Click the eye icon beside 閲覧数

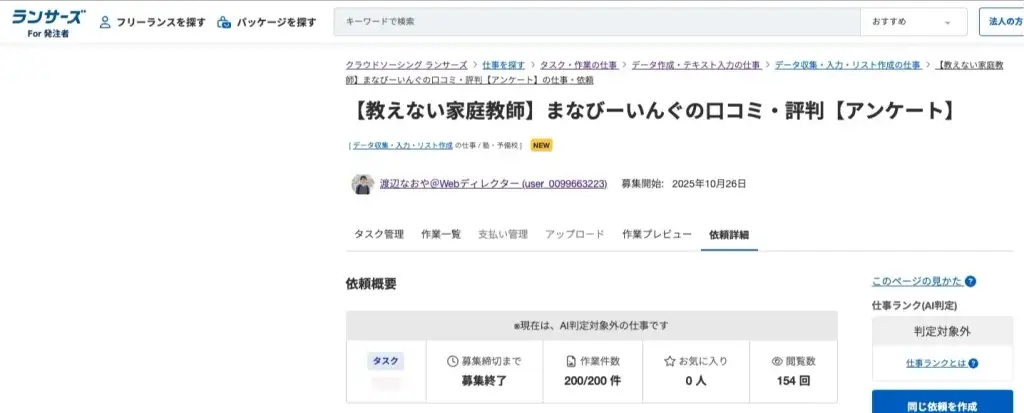(777, 361)
